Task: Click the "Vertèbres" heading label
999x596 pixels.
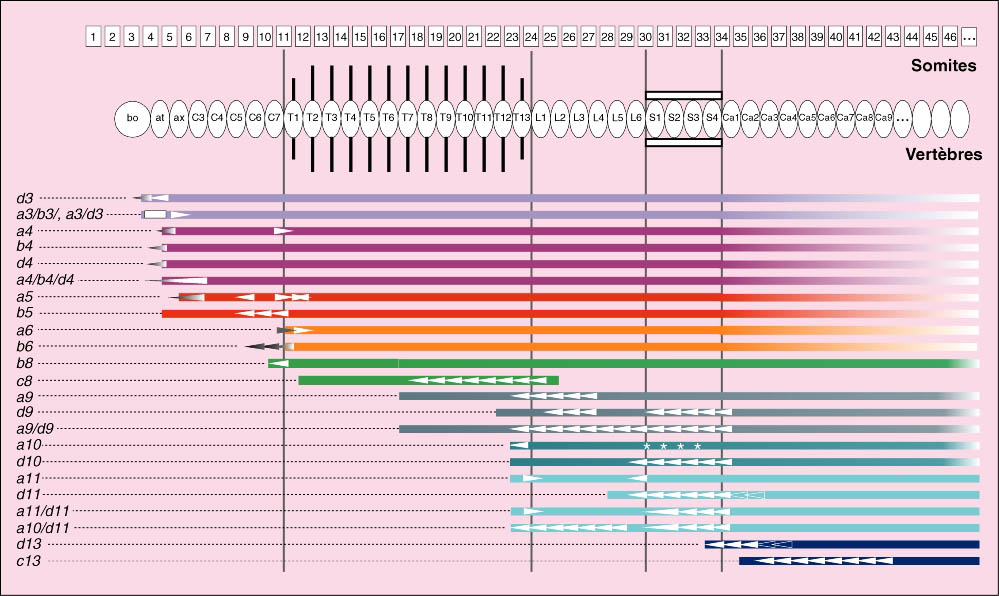Action: point(943,155)
